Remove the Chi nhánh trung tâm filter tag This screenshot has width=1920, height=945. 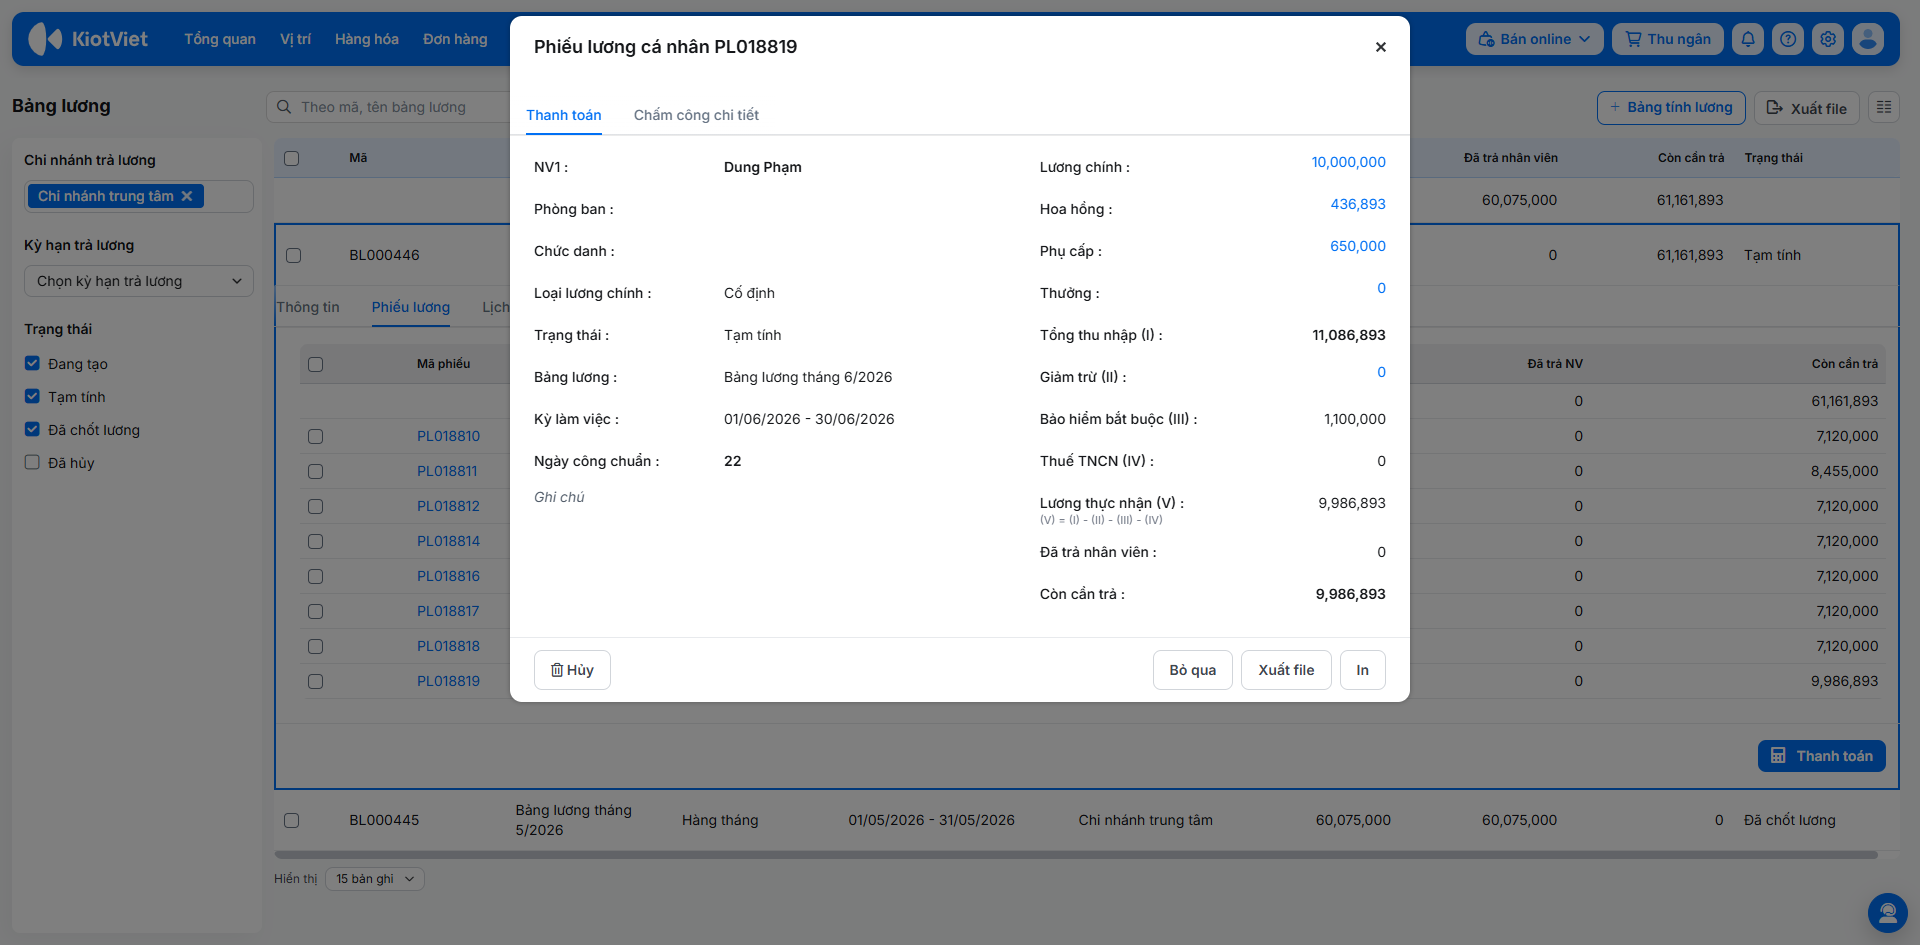[187, 196]
